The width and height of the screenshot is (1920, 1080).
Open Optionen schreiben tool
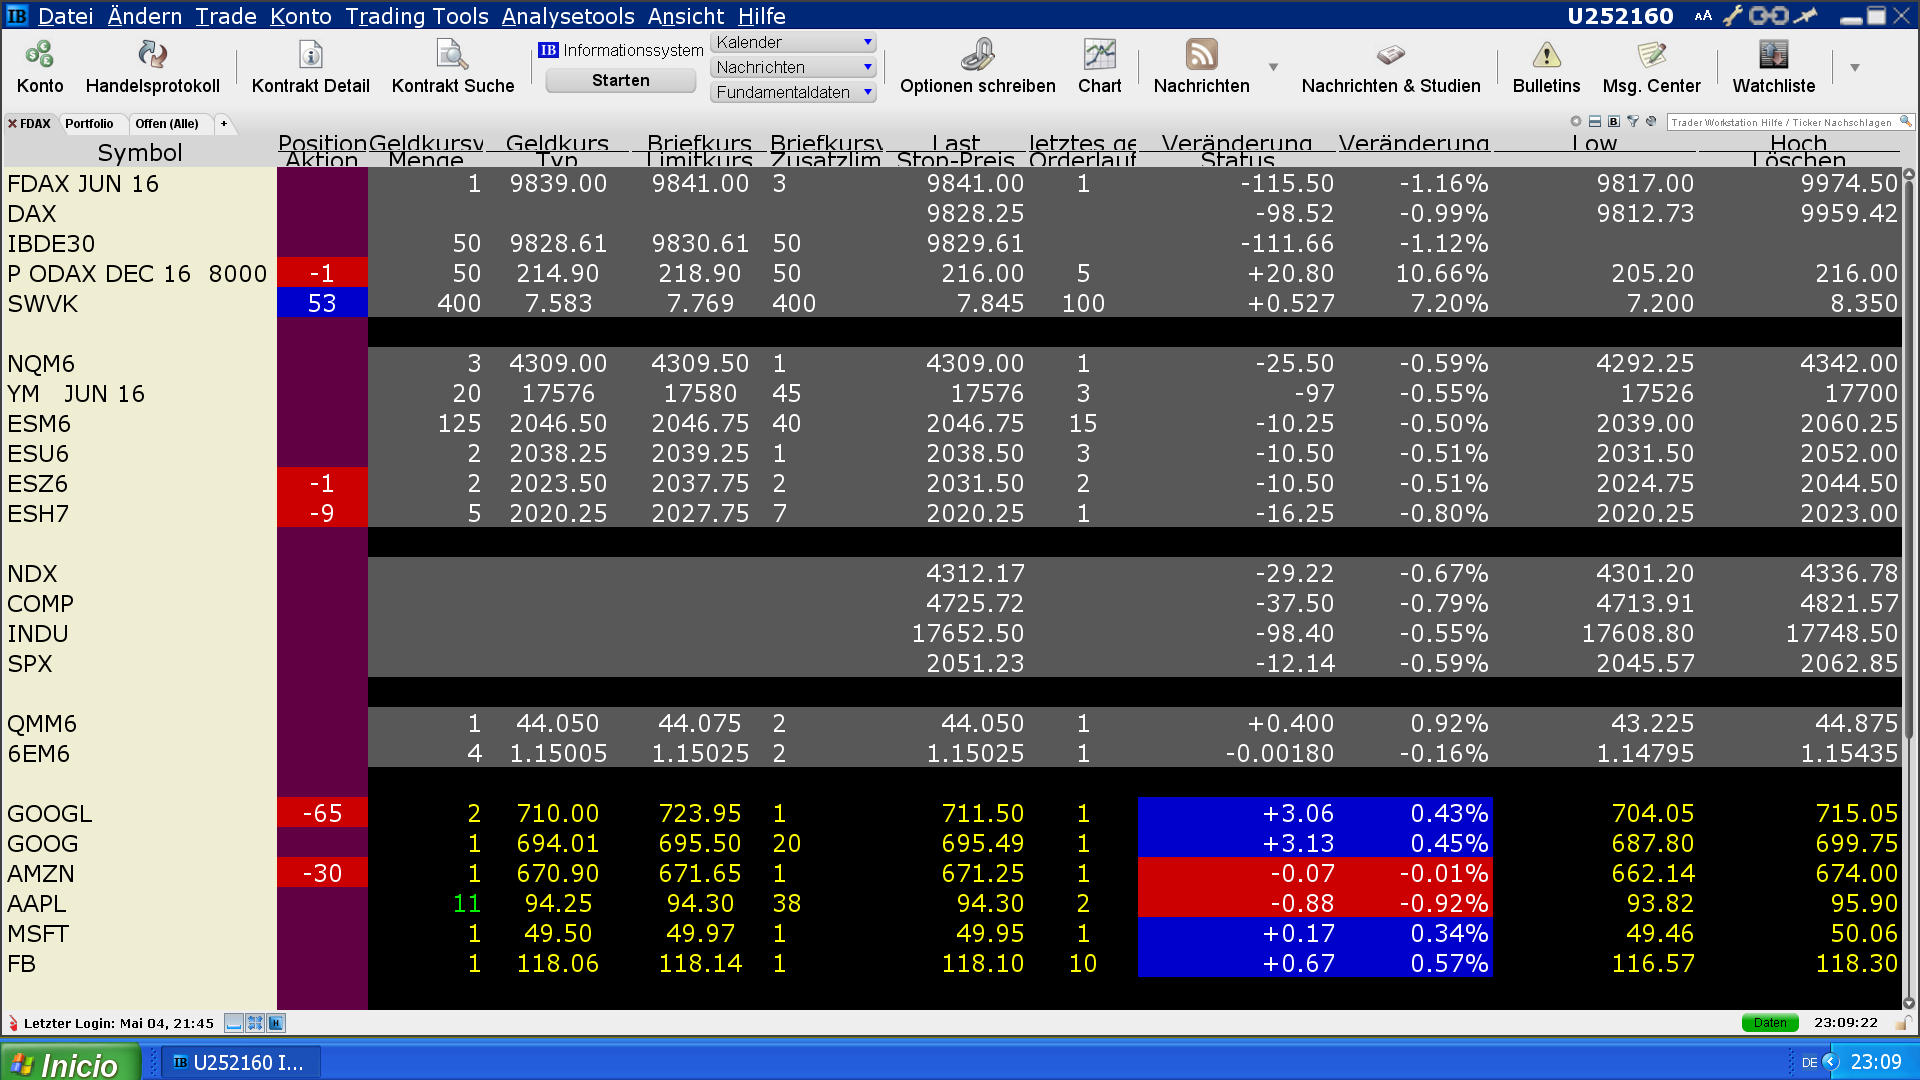pos(977,56)
